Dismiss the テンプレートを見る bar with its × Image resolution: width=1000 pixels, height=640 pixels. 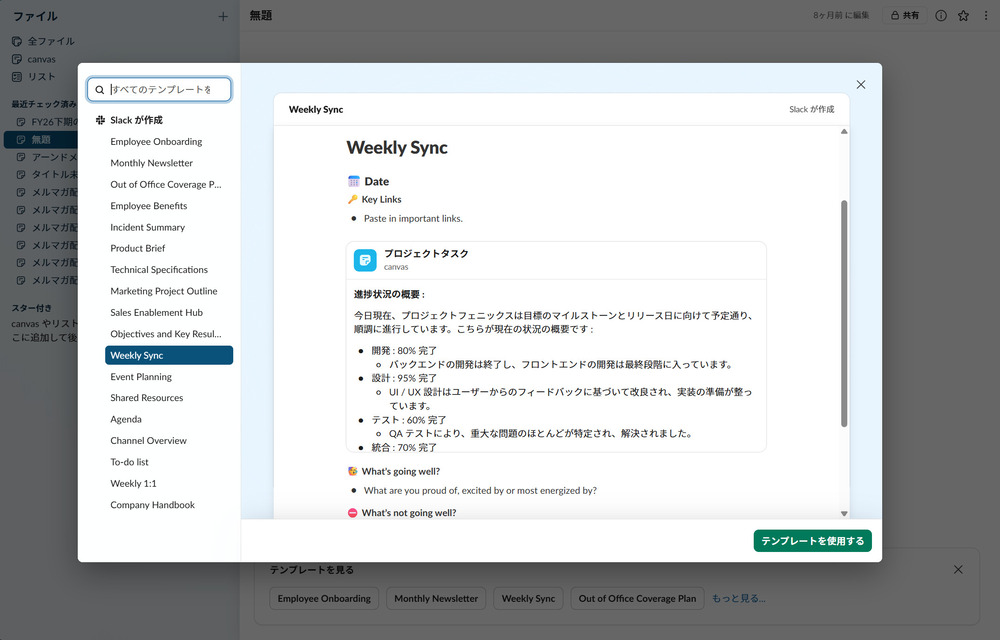(957, 568)
